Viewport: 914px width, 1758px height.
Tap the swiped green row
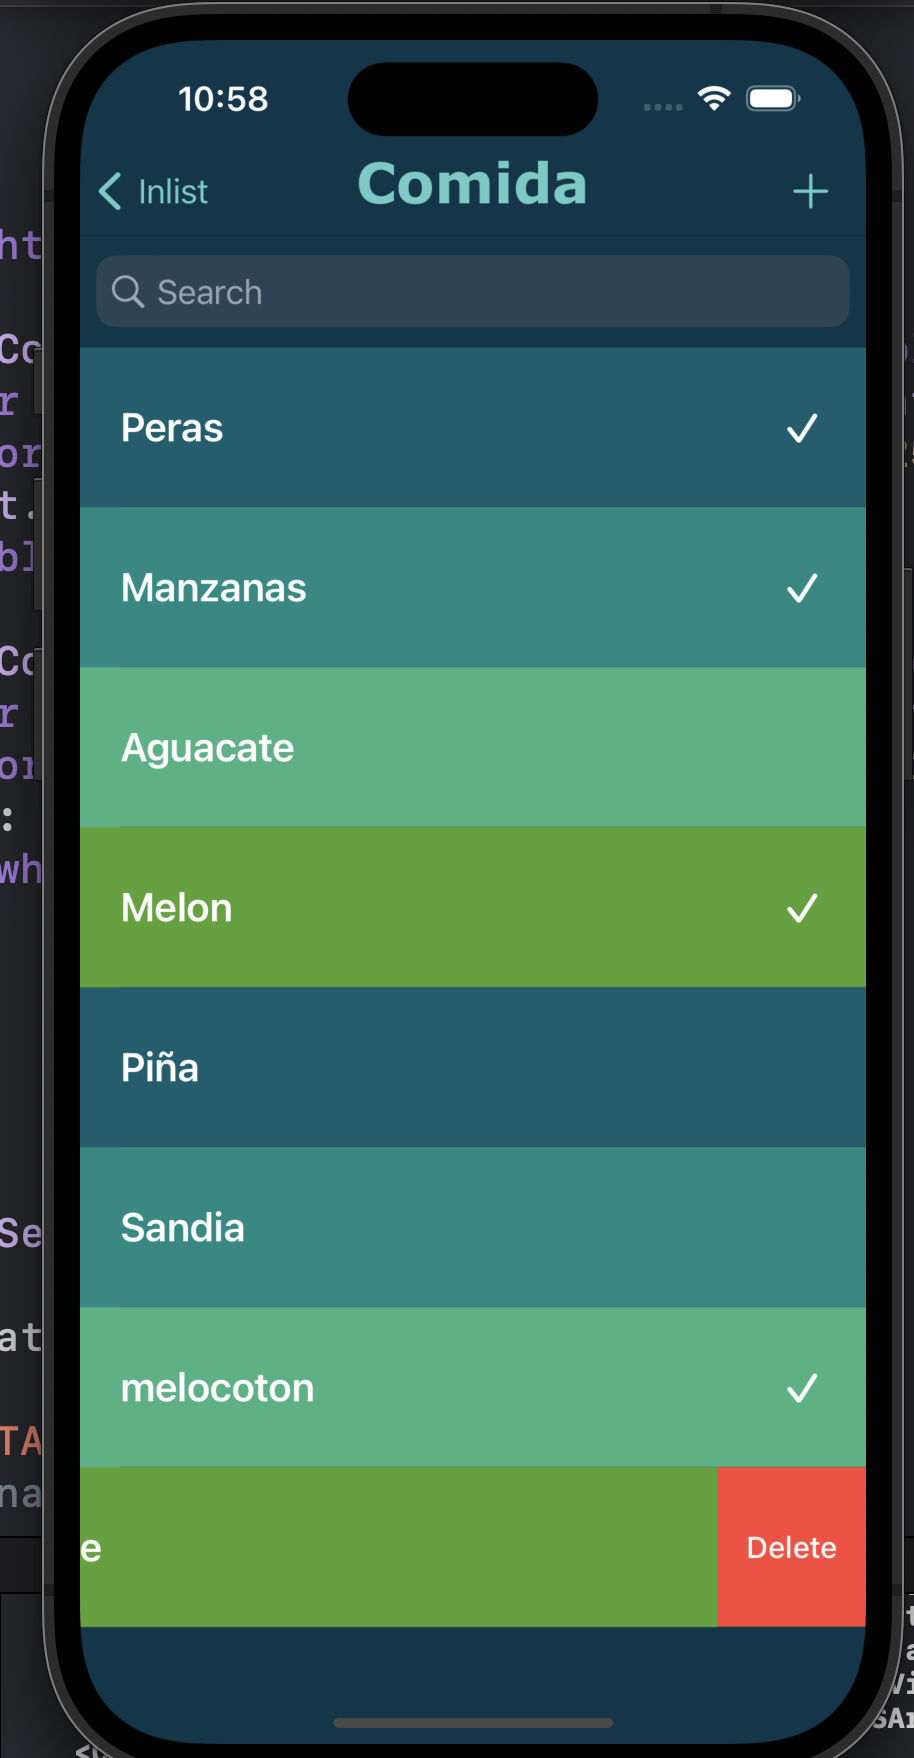coord(400,1547)
